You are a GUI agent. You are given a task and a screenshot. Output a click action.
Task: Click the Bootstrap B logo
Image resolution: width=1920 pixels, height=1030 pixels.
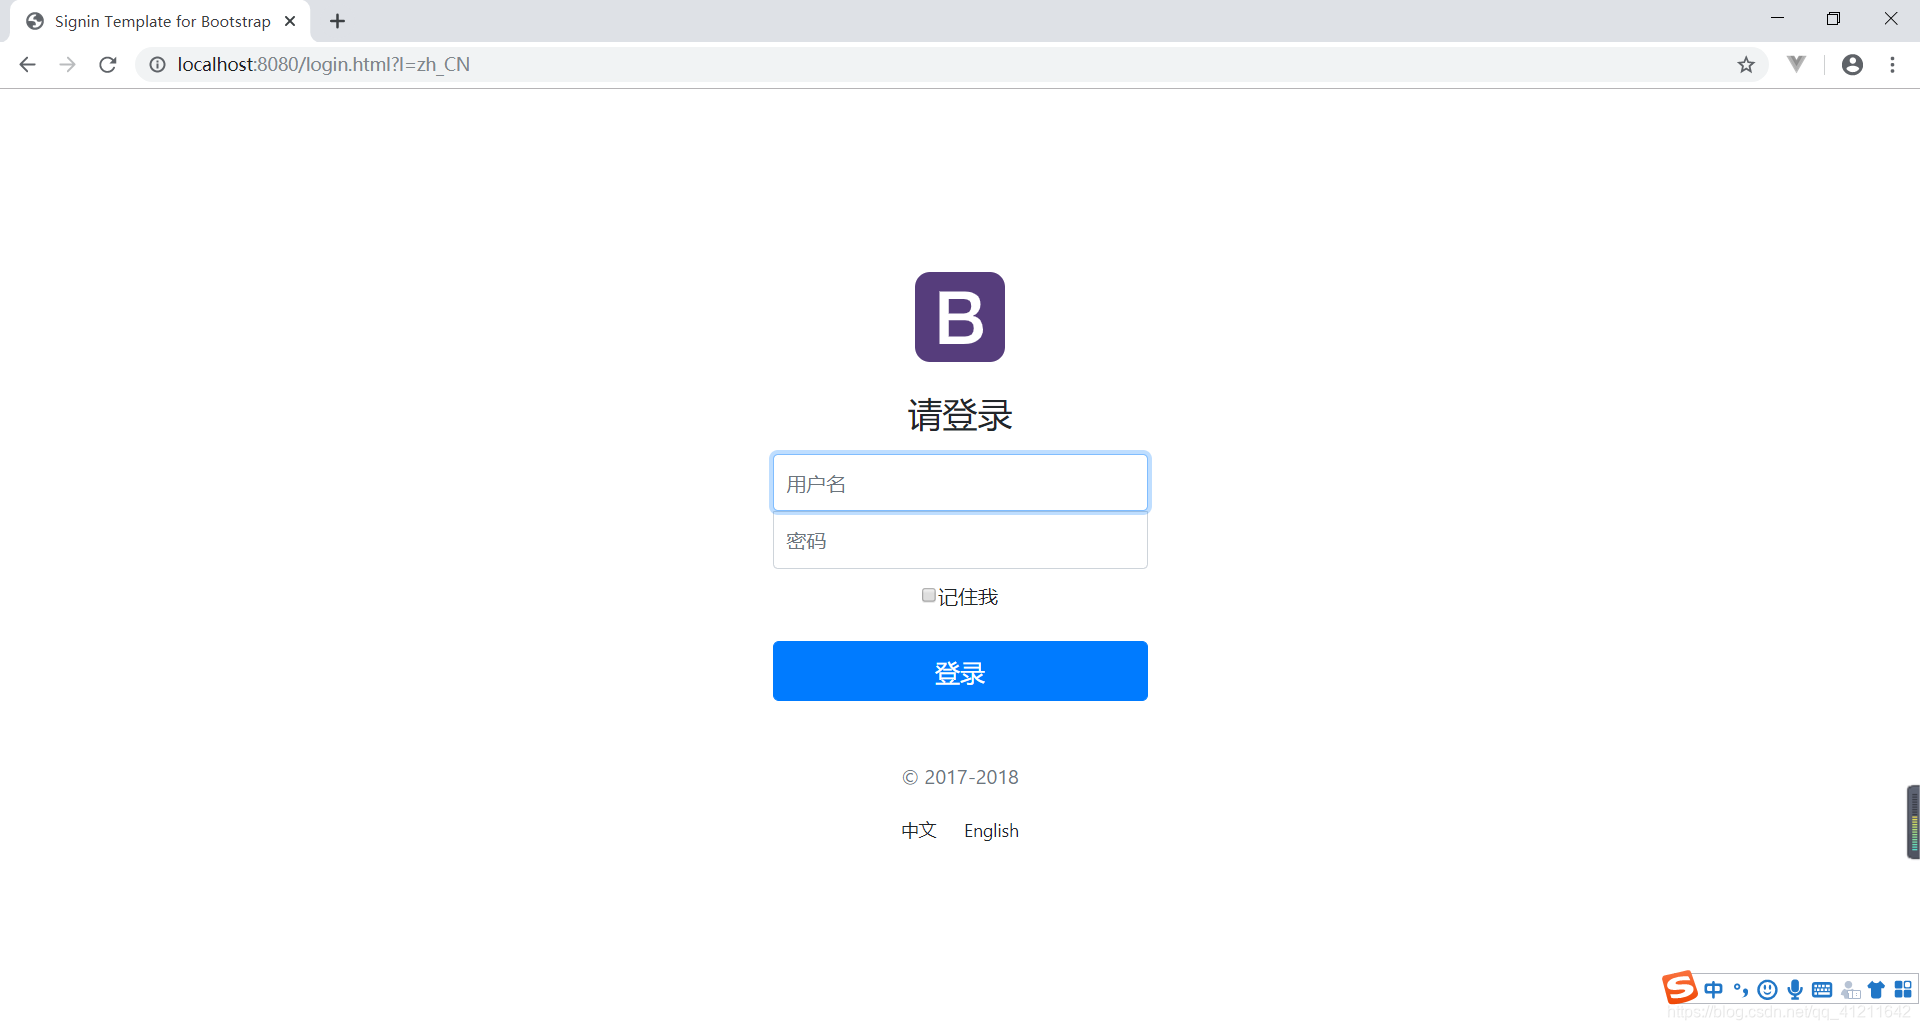[x=960, y=317]
